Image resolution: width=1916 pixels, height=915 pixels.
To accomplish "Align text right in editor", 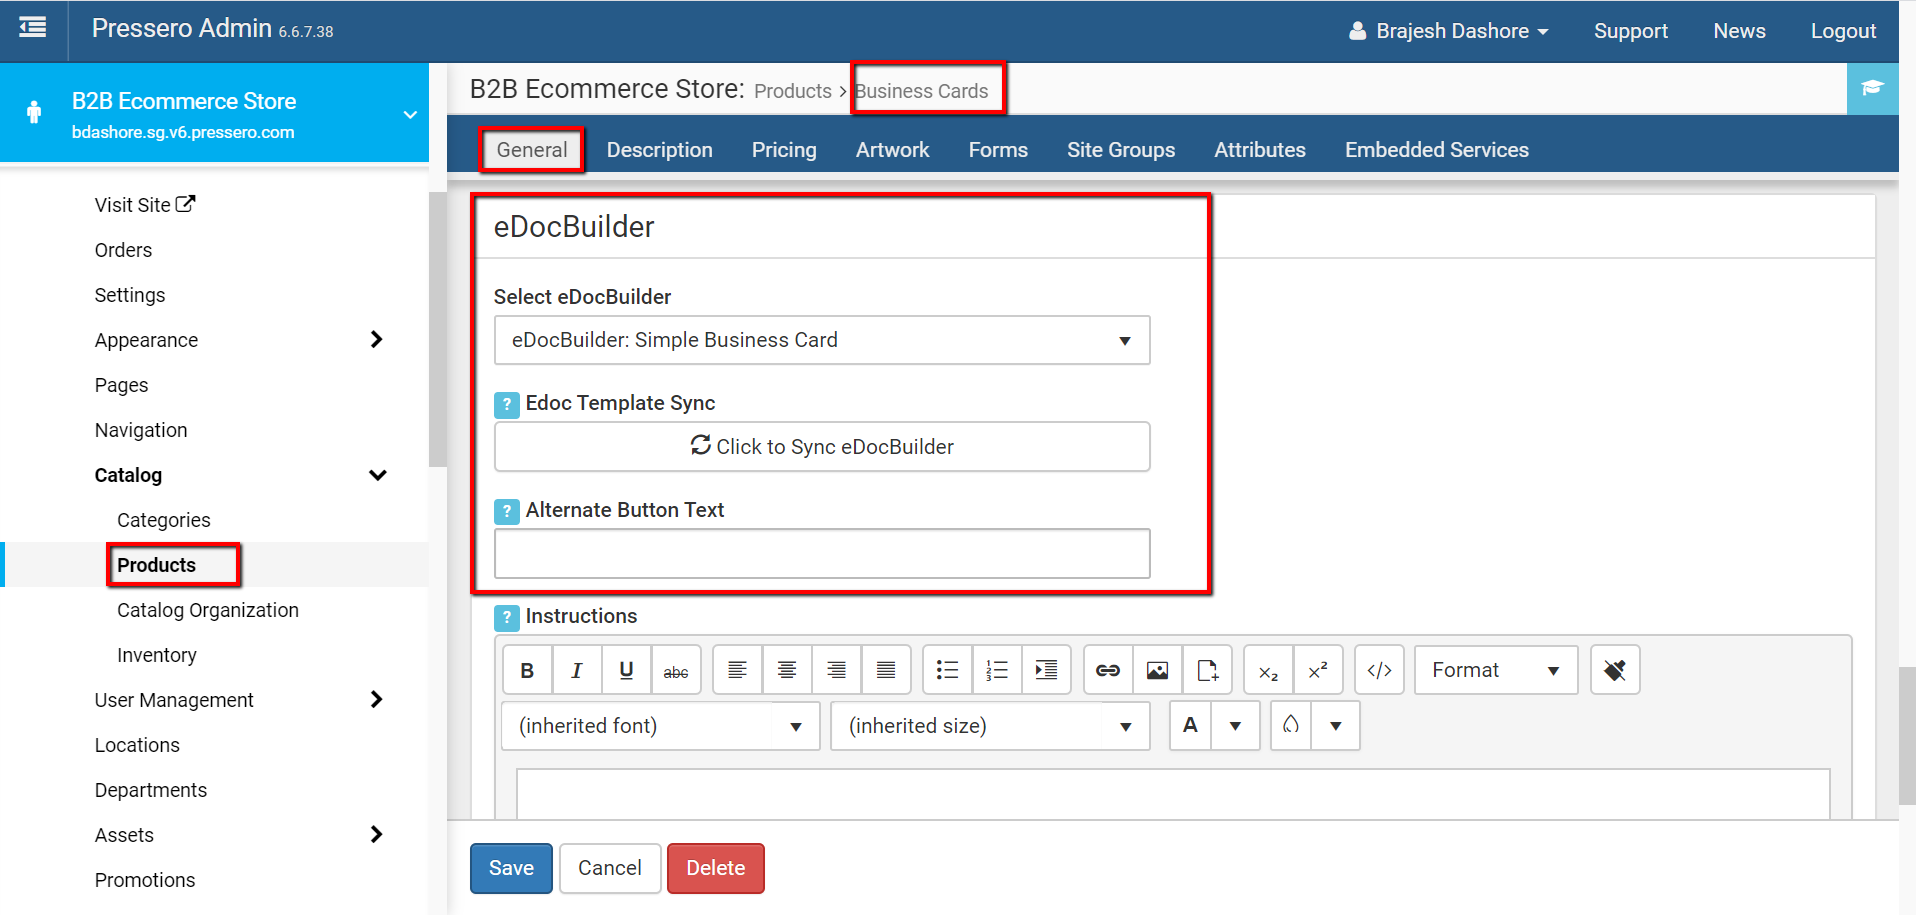I will pos(837,670).
